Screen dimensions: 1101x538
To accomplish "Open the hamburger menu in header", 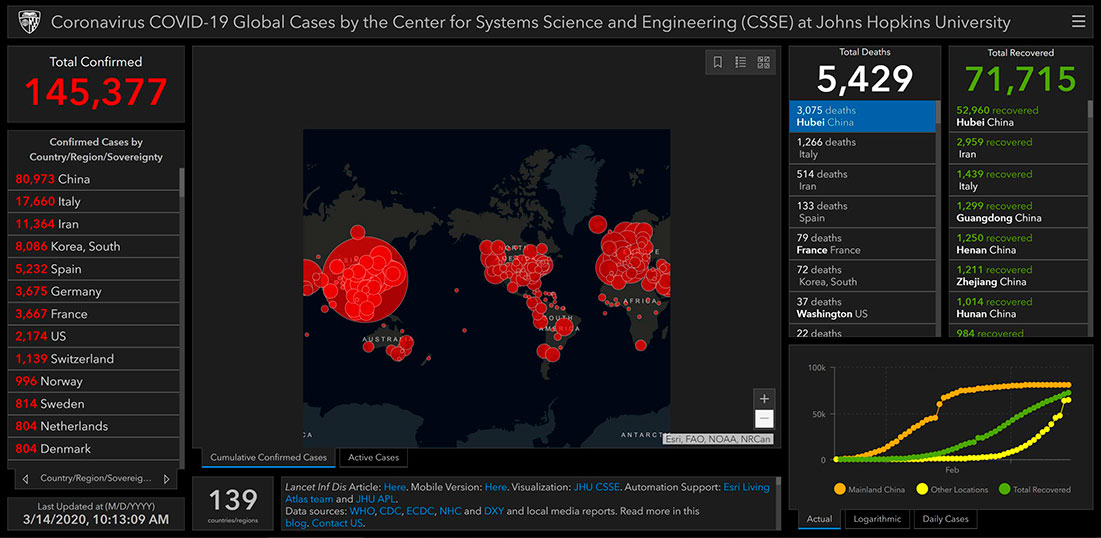I will 1079,22.
